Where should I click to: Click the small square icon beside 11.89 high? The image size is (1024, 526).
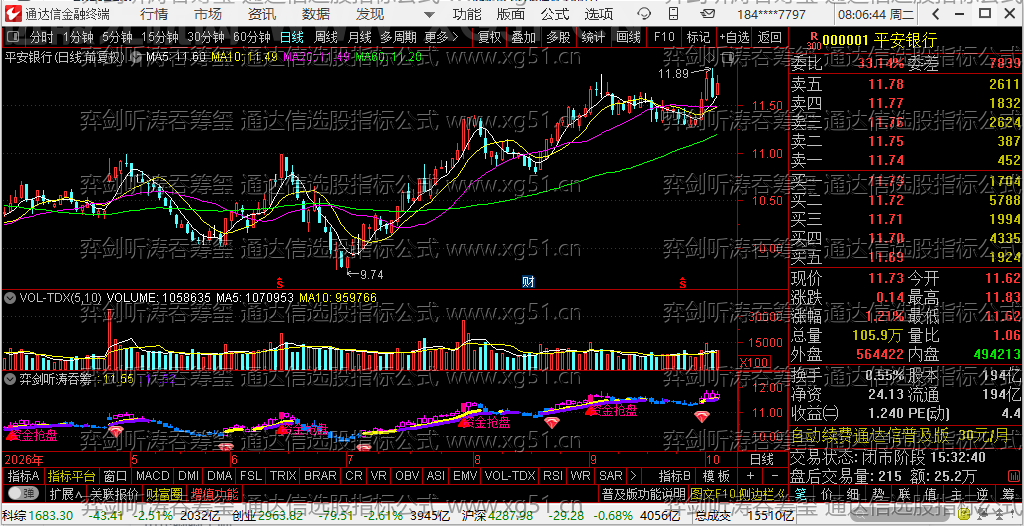tap(728, 58)
